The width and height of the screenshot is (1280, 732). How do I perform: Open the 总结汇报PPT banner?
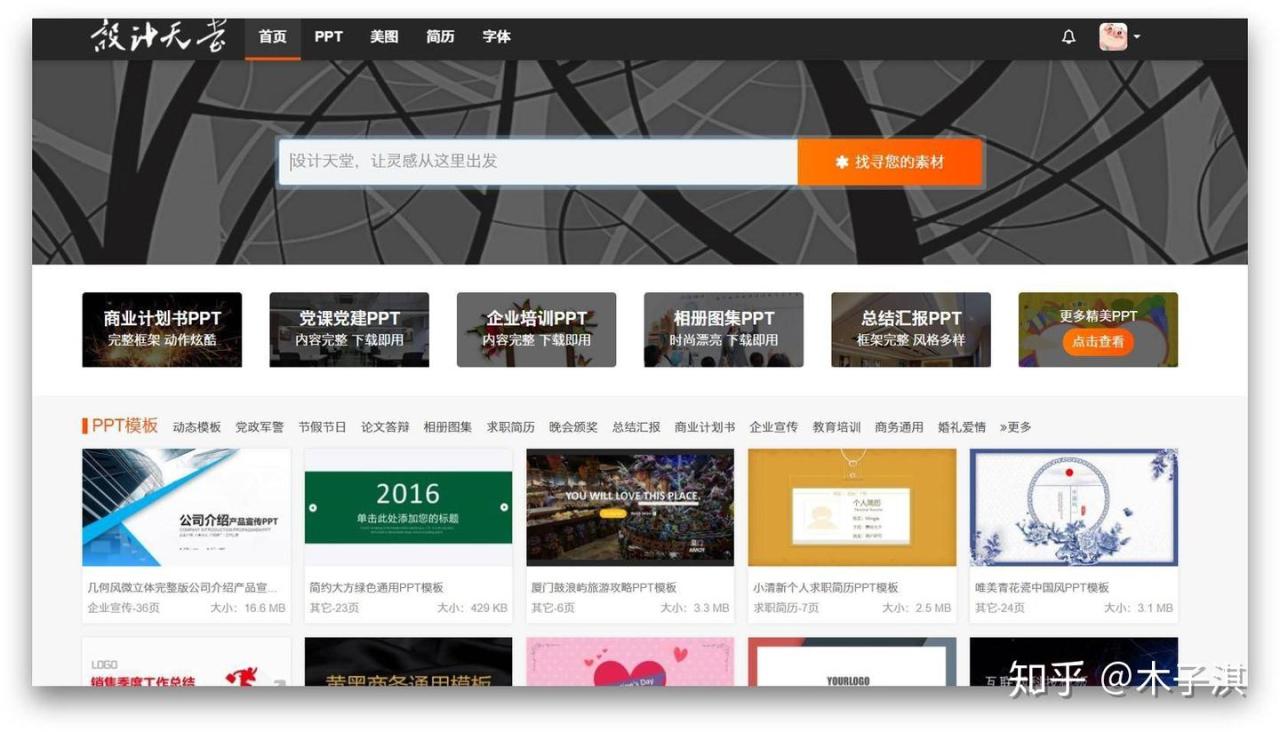pyautogui.click(x=911, y=330)
